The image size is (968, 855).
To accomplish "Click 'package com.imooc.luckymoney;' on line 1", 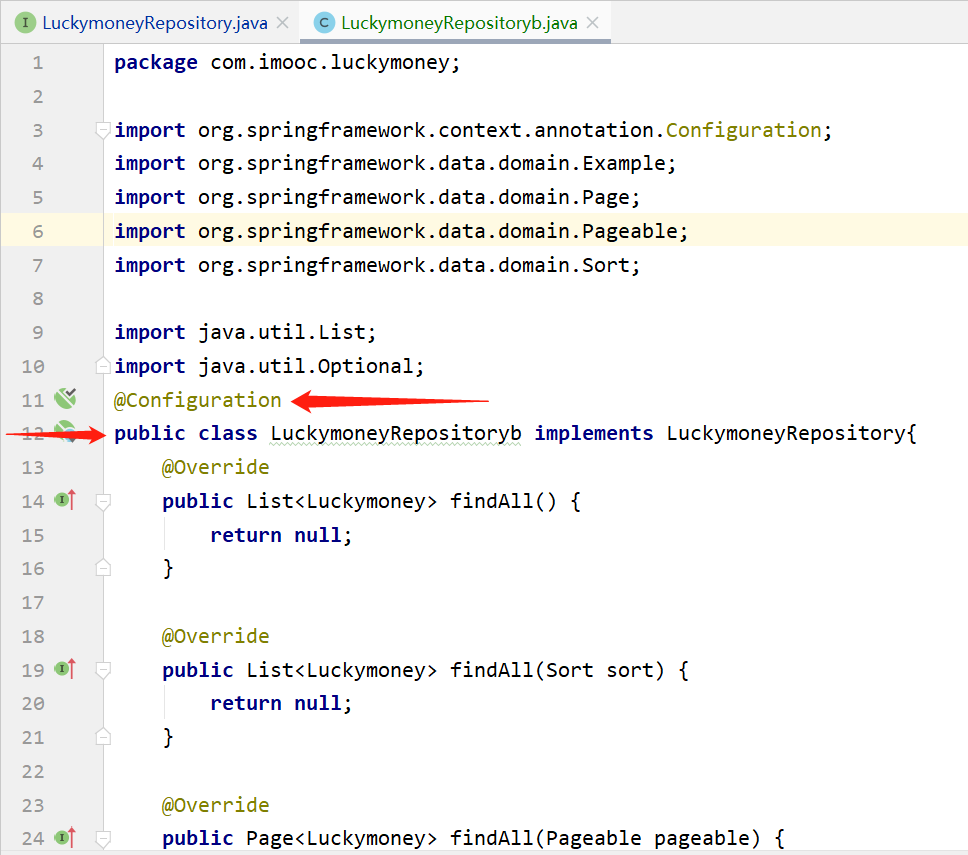I will point(287,62).
